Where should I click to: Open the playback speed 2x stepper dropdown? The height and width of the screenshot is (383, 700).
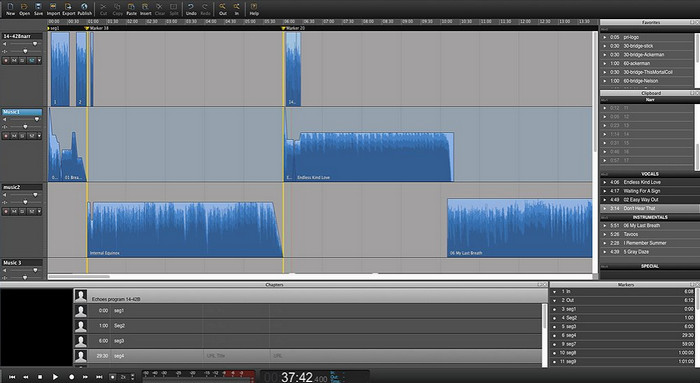(x=133, y=377)
